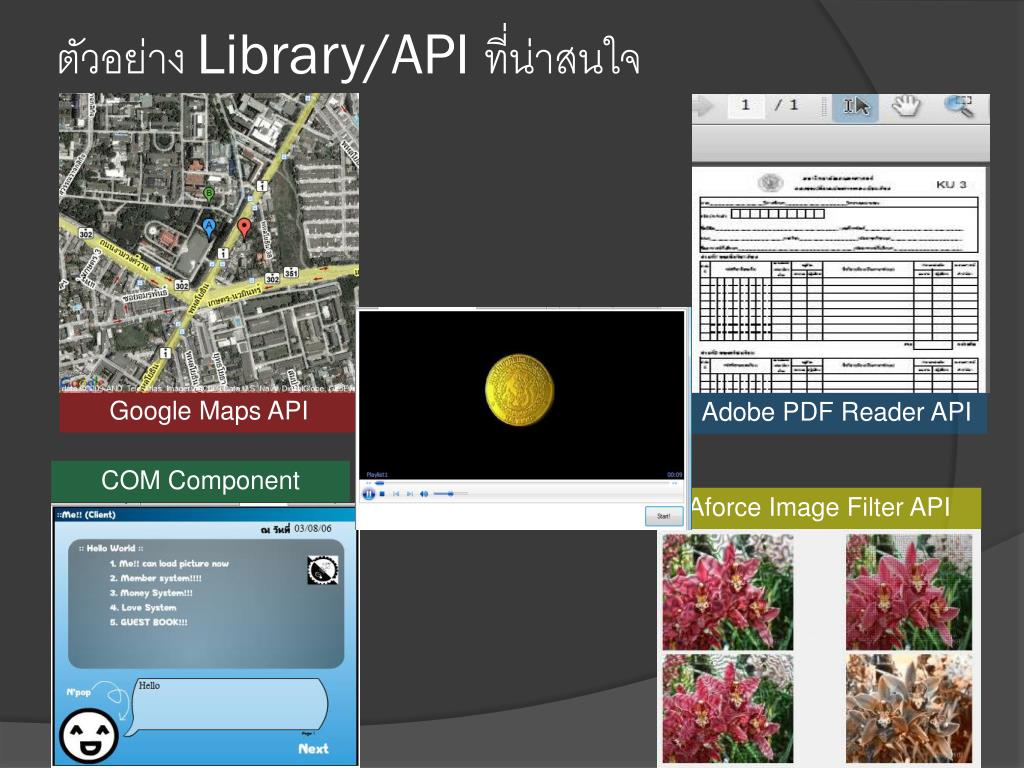Choose the Hand tool in PDF reader

(x=906, y=105)
